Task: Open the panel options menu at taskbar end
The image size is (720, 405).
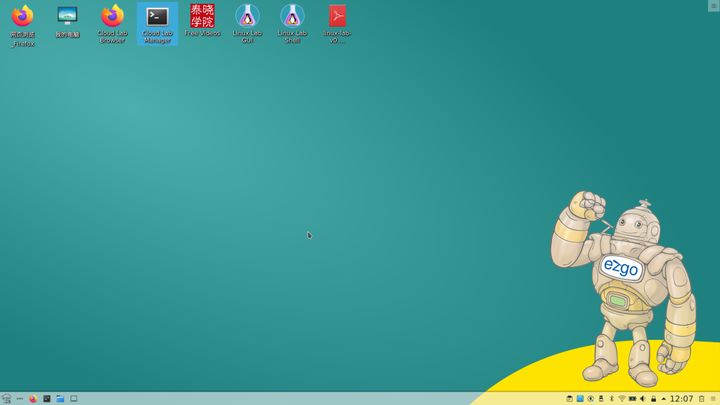Action: coord(713,399)
